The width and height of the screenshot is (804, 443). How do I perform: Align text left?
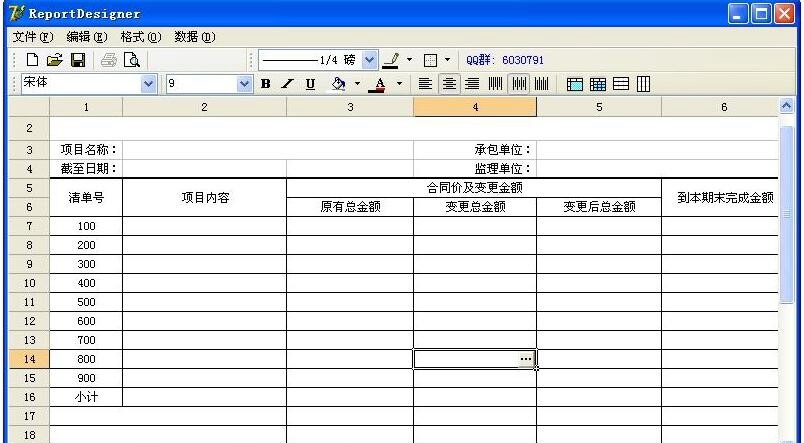pyautogui.click(x=425, y=84)
